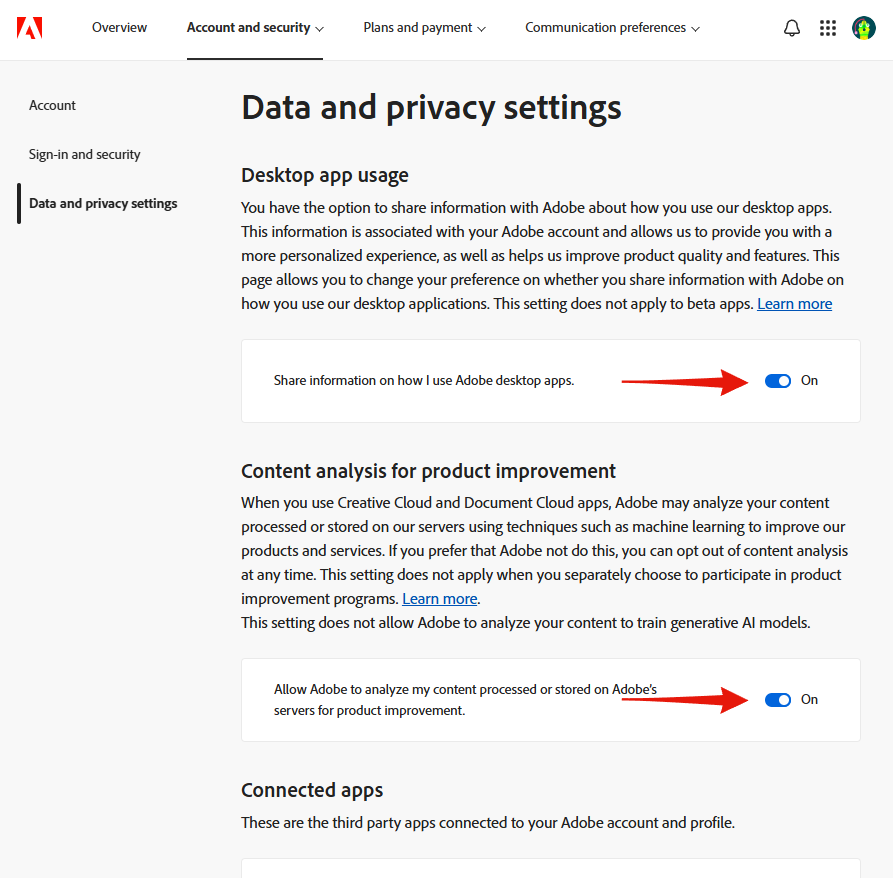Image resolution: width=893 pixels, height=878 pixels.
Task: Open the notifications bell
Action: coord(792,28)
